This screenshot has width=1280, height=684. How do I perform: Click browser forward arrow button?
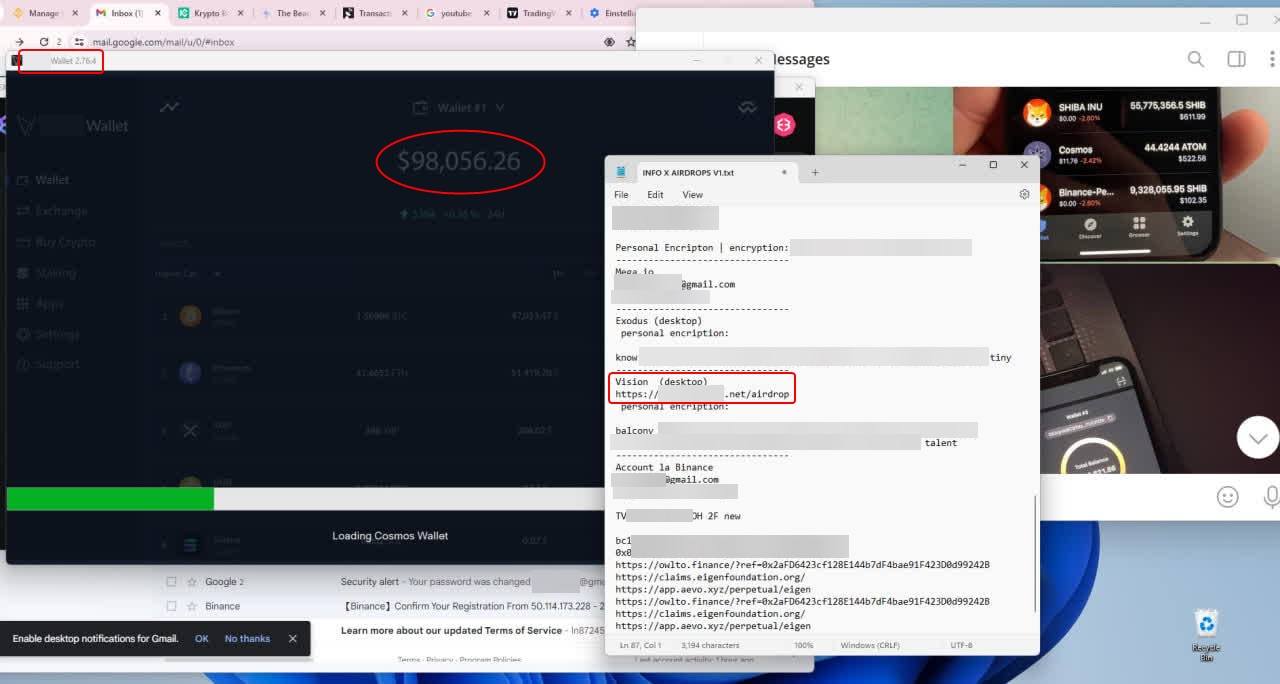19,42
